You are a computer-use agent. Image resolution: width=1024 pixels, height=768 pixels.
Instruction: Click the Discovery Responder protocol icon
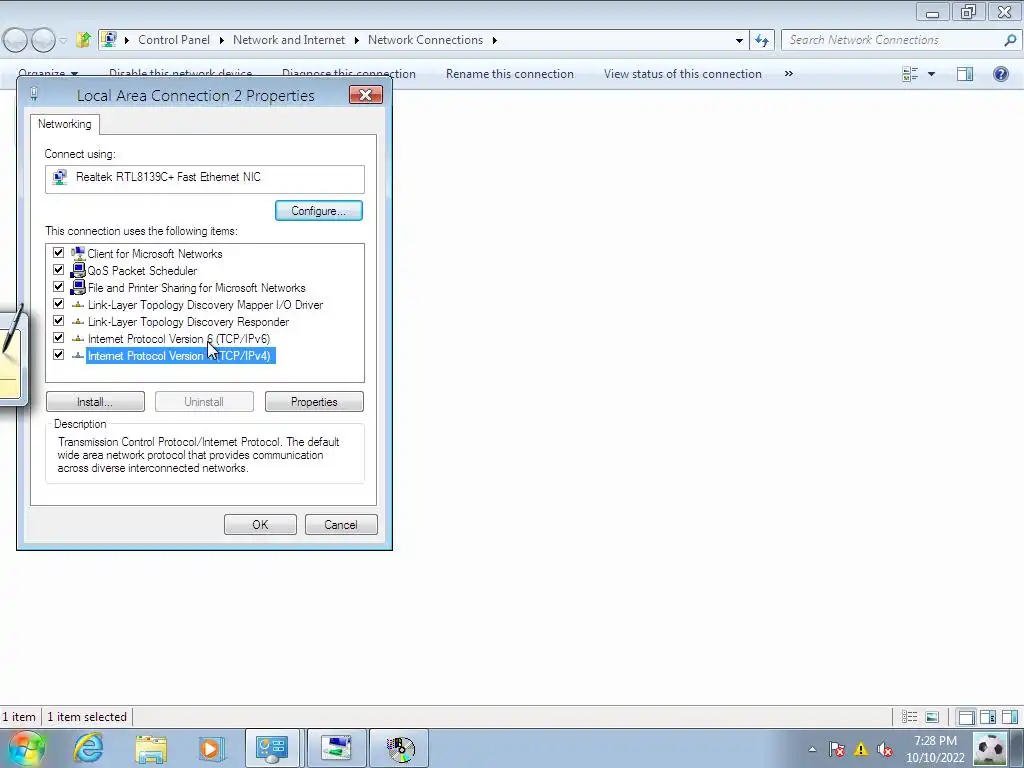78,321
